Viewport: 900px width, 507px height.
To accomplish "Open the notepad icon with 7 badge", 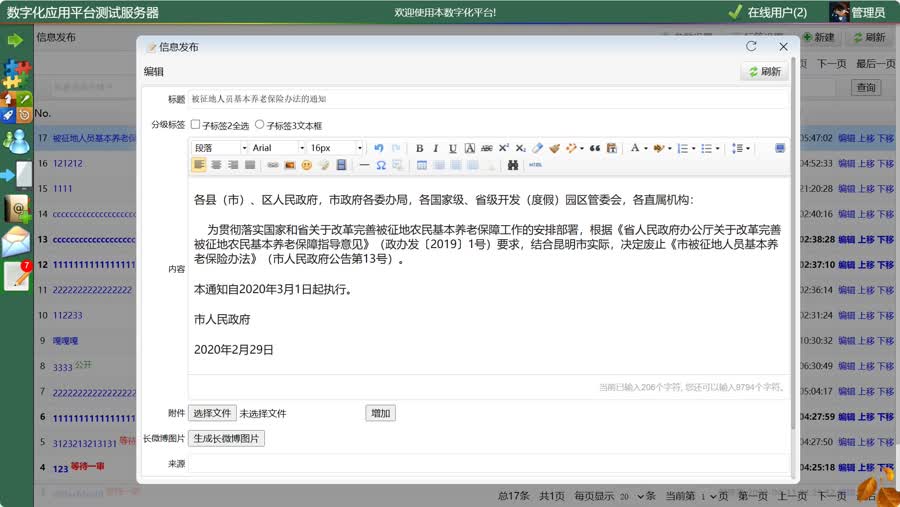I will (x=17, y=276).
